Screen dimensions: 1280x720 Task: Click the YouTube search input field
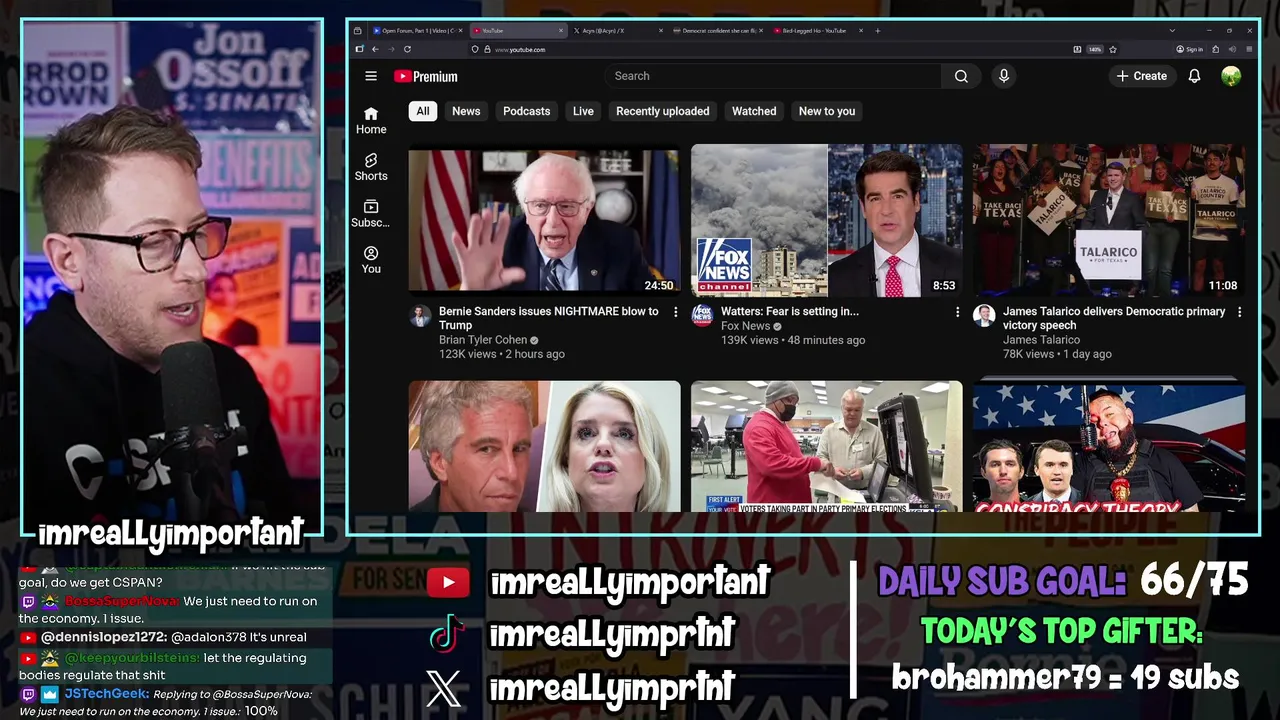click(773, 76)
